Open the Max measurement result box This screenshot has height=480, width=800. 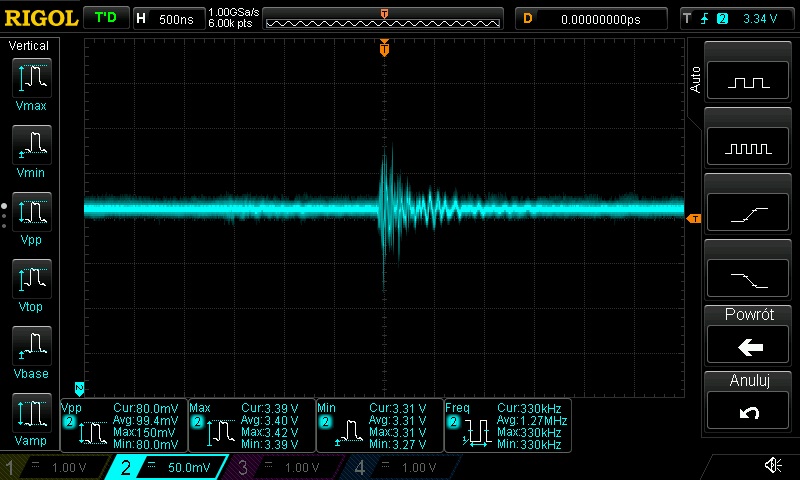pos(252,426)
